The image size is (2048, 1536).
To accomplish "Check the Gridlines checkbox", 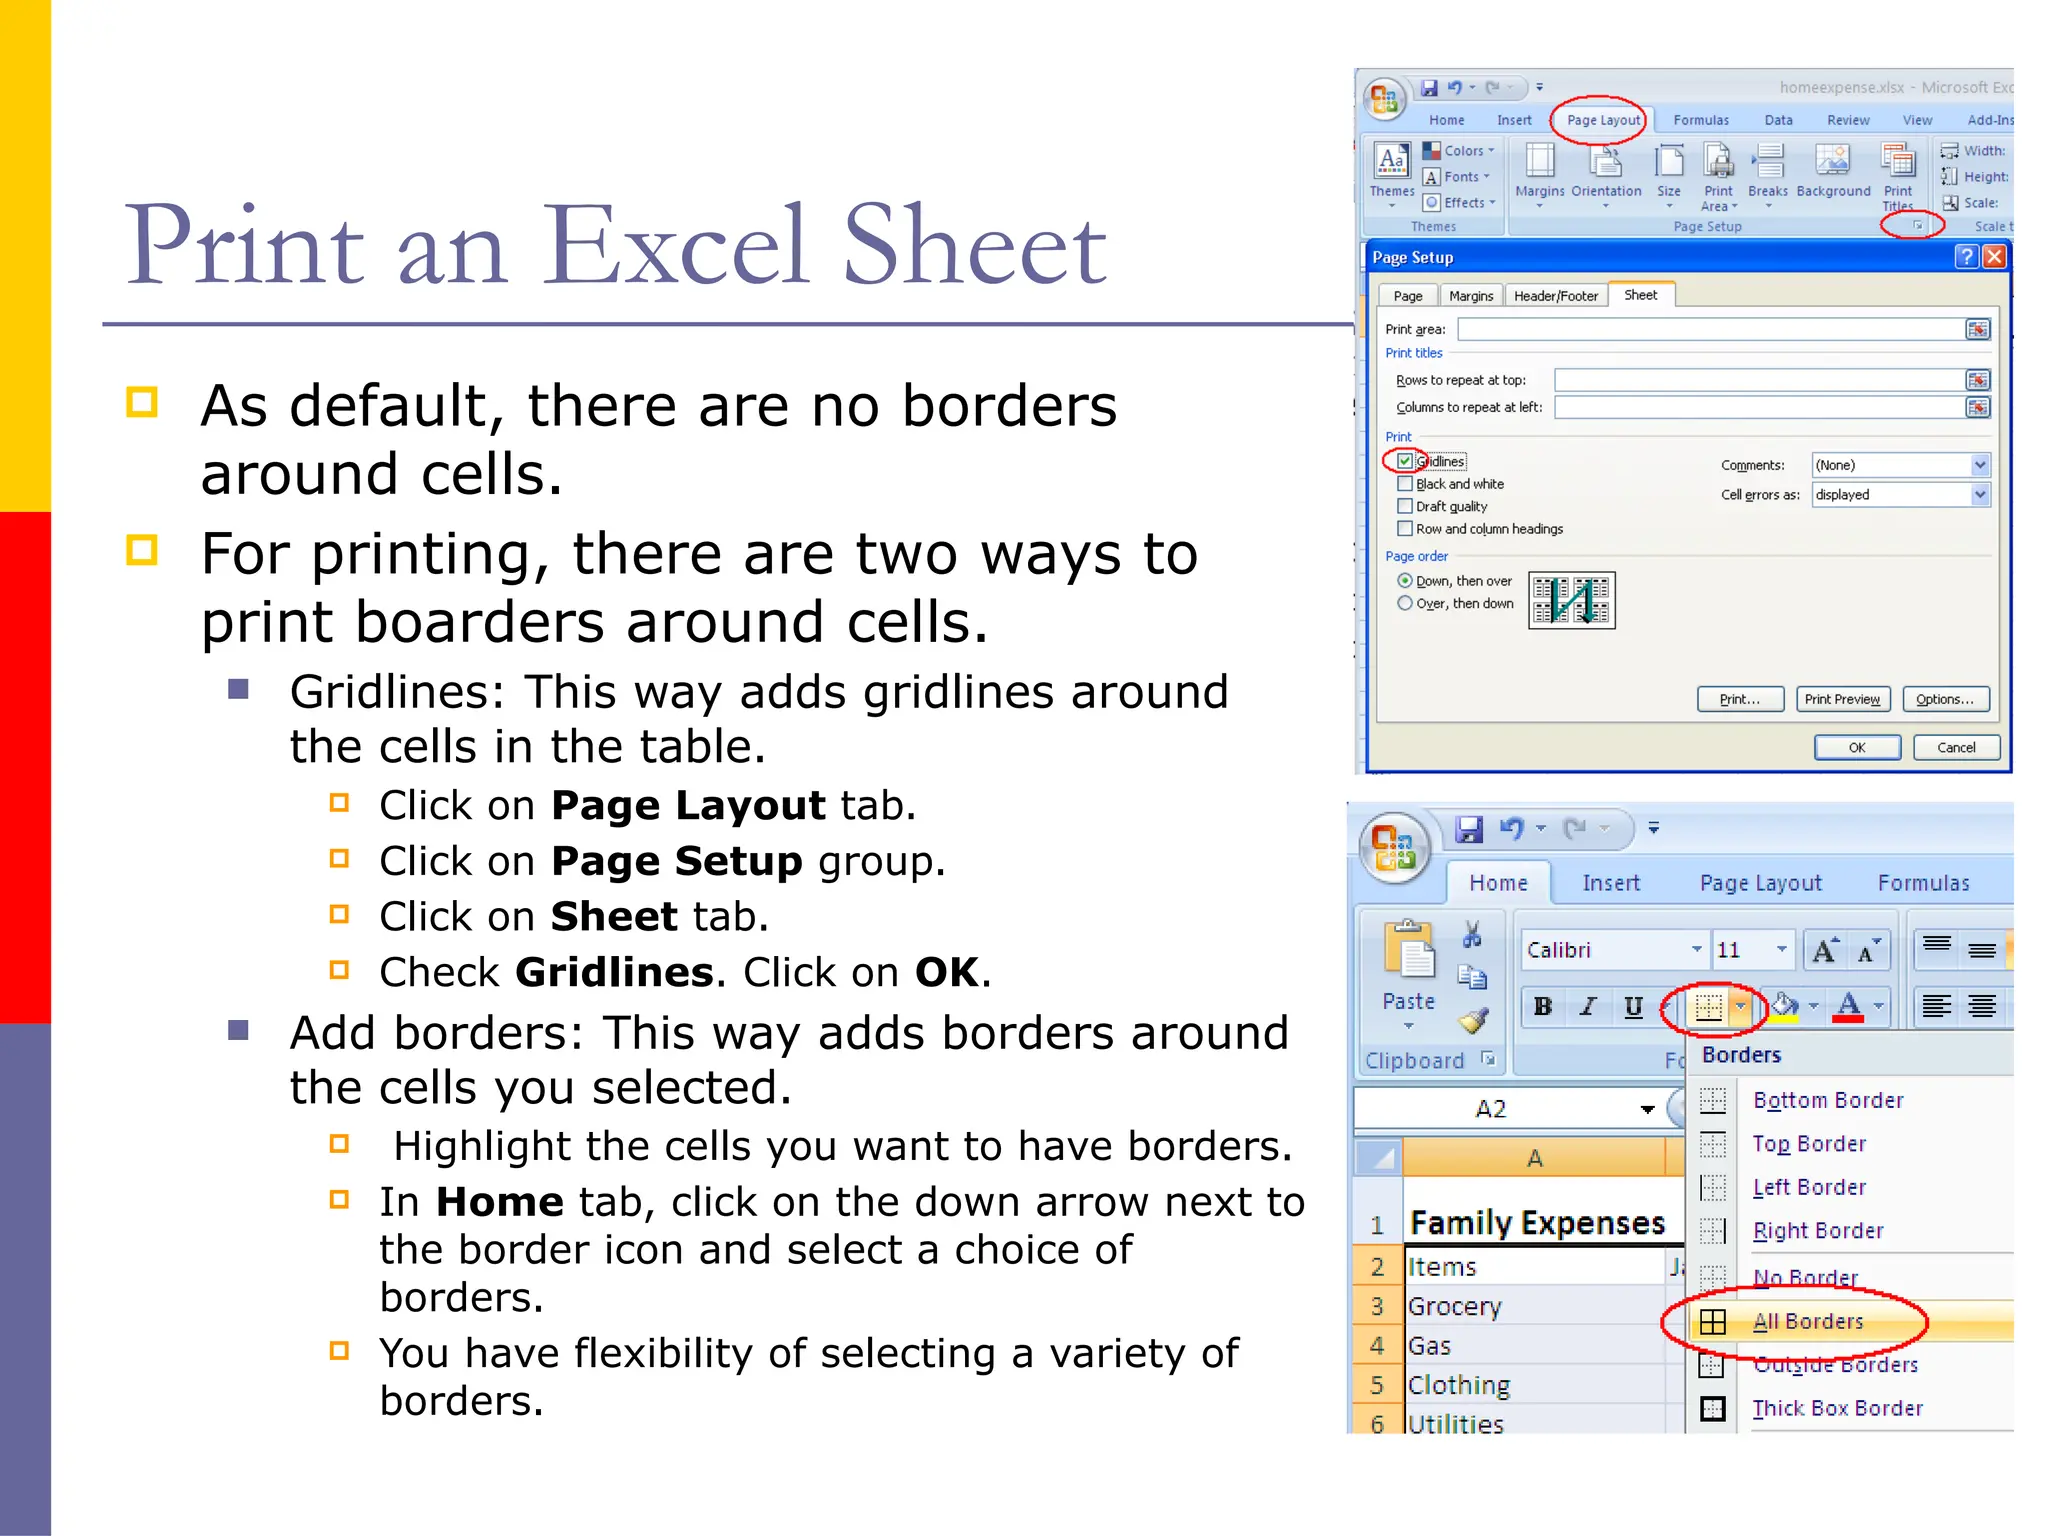I will coord(1405,461).
